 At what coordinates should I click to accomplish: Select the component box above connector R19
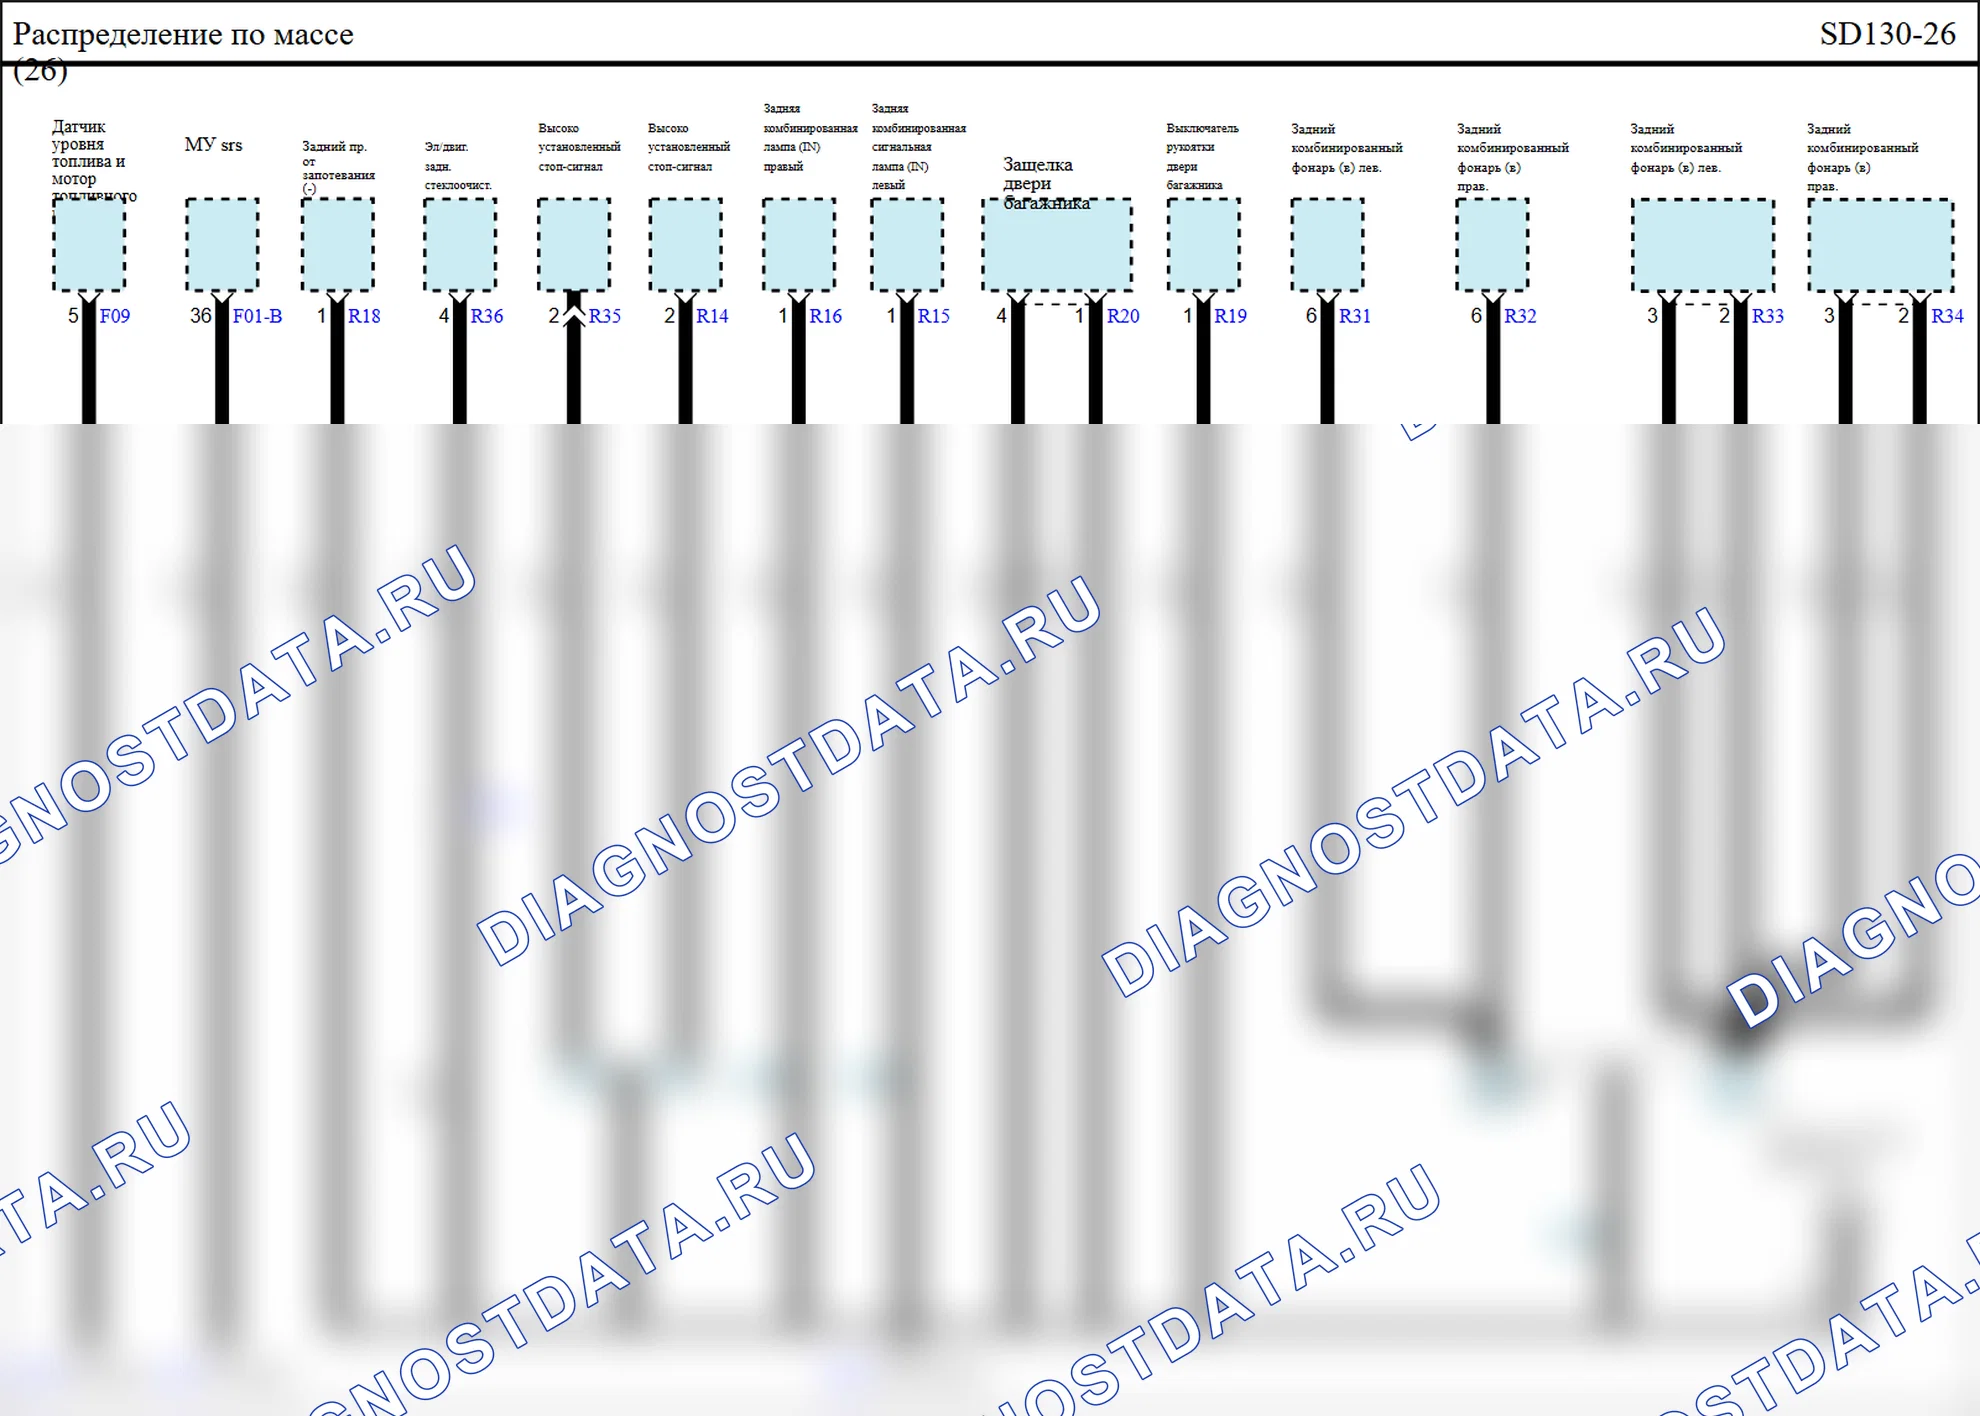1204,245
